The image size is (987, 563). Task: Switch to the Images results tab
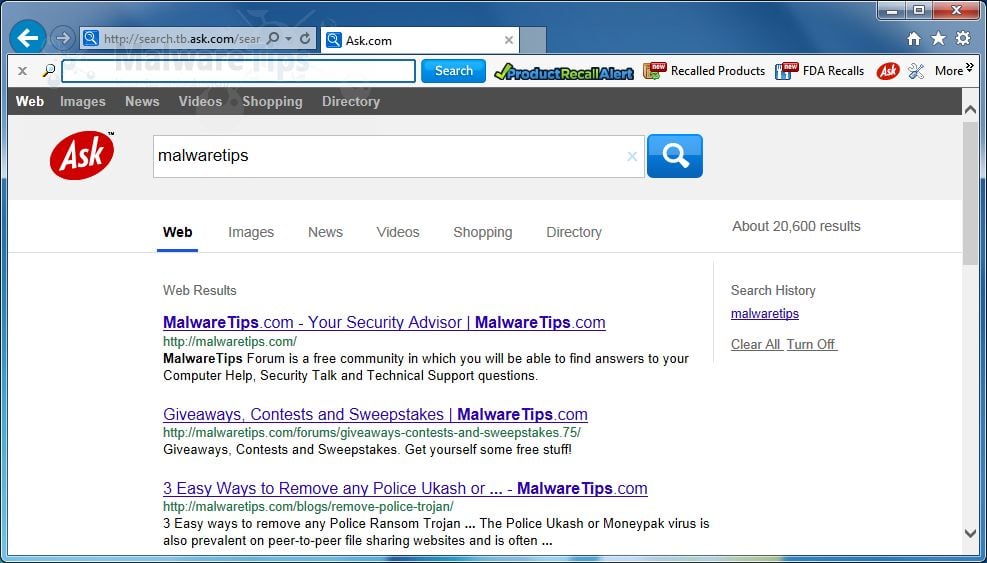(251, 232)
